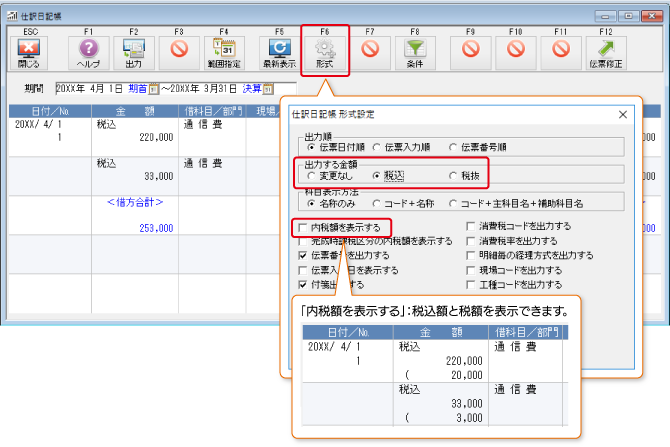Toggle 現場コードを出力する checkbox

(470, 270)
